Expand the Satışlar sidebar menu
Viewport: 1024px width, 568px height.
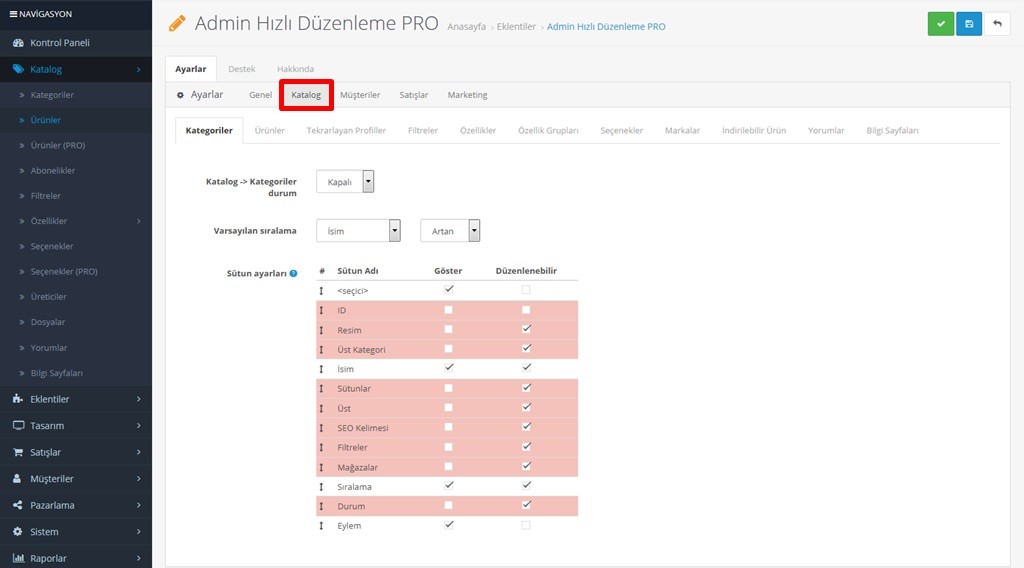click(x=138, y=452)
